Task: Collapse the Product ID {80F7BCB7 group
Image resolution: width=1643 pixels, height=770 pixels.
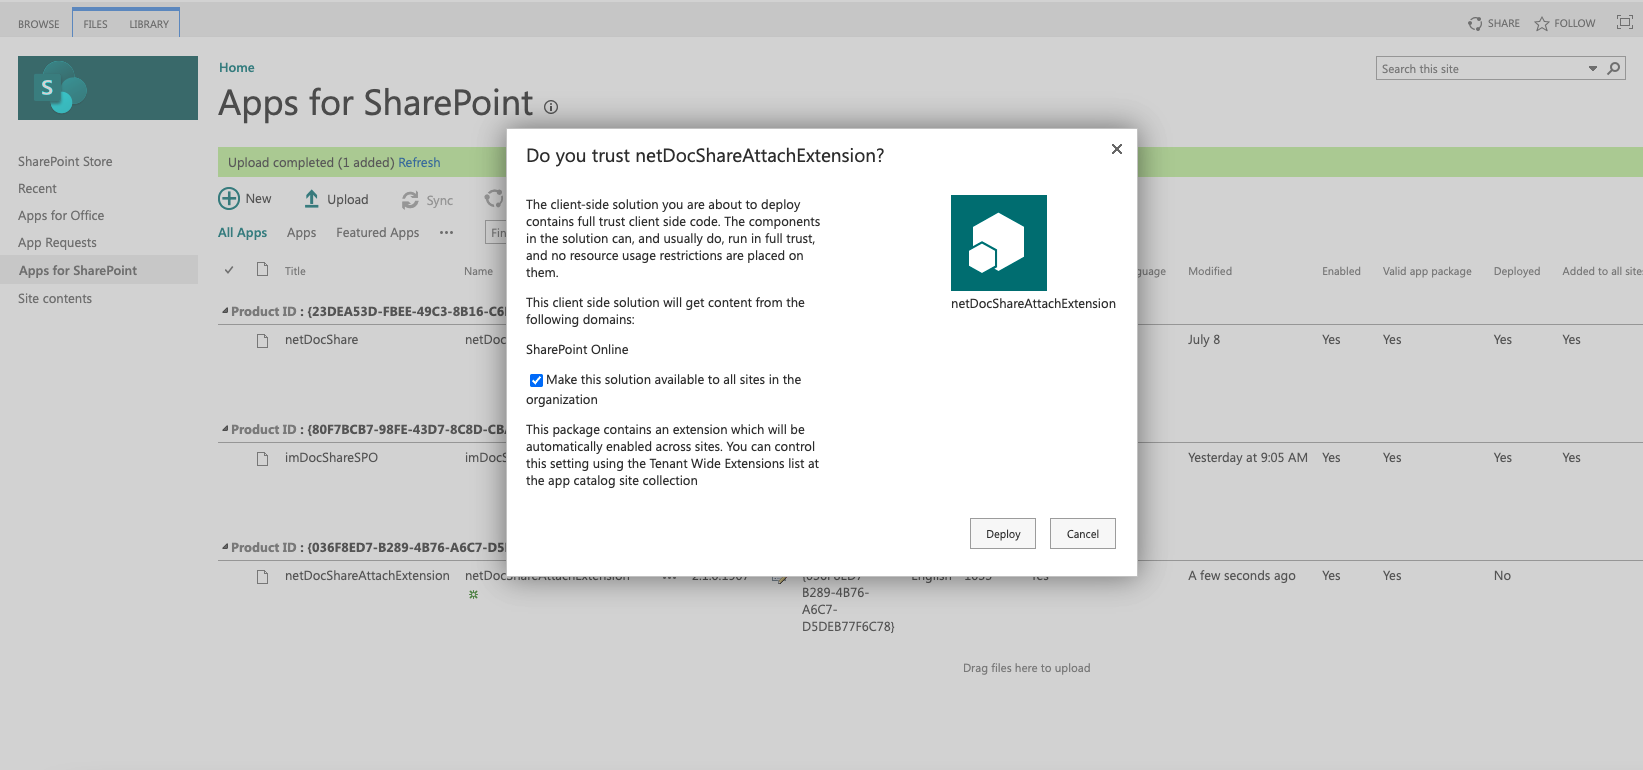Action: (x=225, y=429)
